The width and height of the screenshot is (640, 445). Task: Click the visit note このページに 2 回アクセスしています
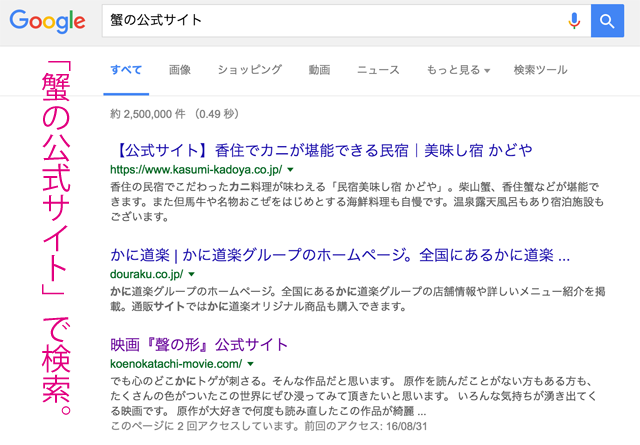click(269, 426)
